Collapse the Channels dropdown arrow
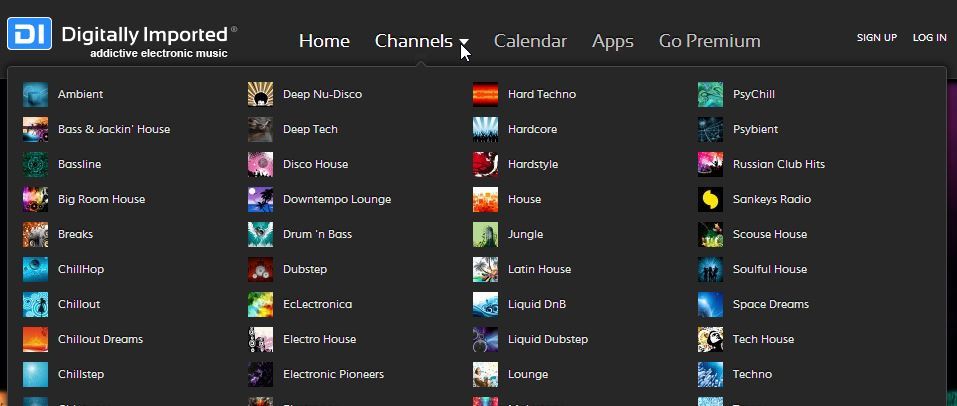Screen dimensions: 957x406 tap(464, 42)
